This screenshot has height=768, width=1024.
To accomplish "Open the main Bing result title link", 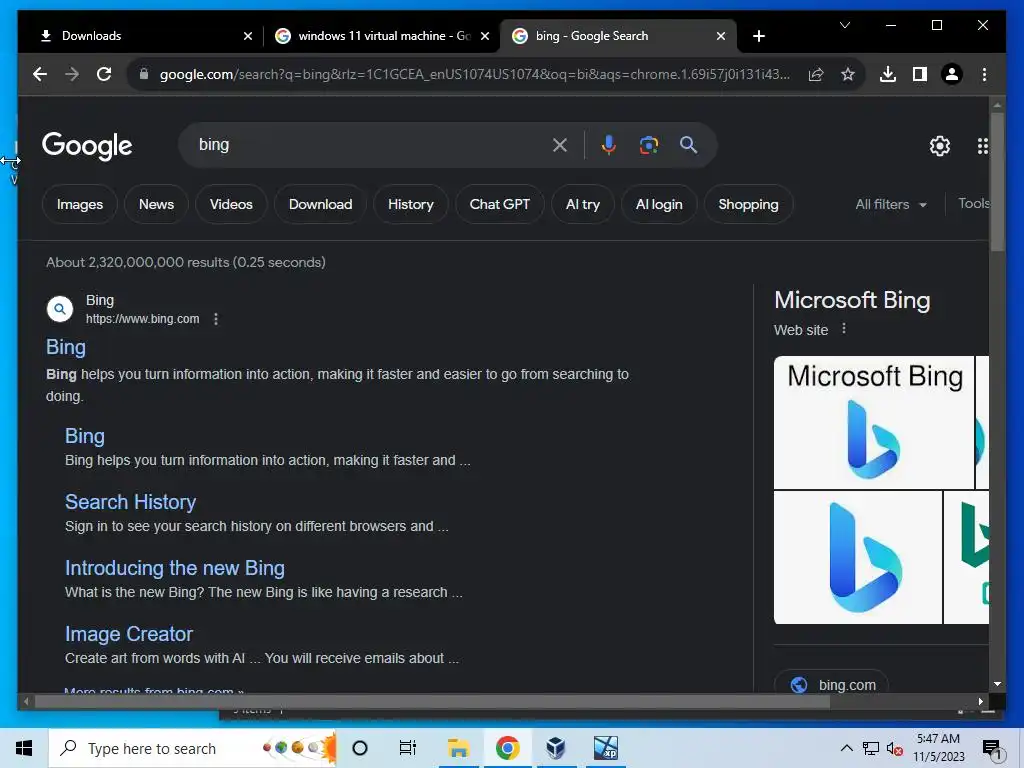I will 66,347.
